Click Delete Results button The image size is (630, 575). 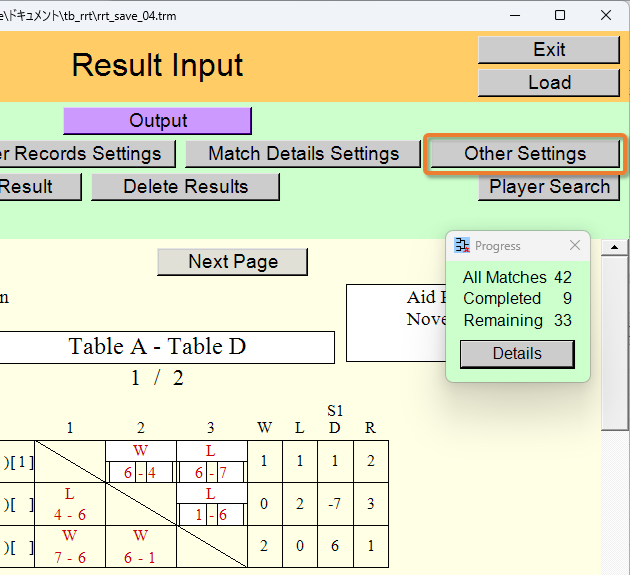tap(185, 187)
